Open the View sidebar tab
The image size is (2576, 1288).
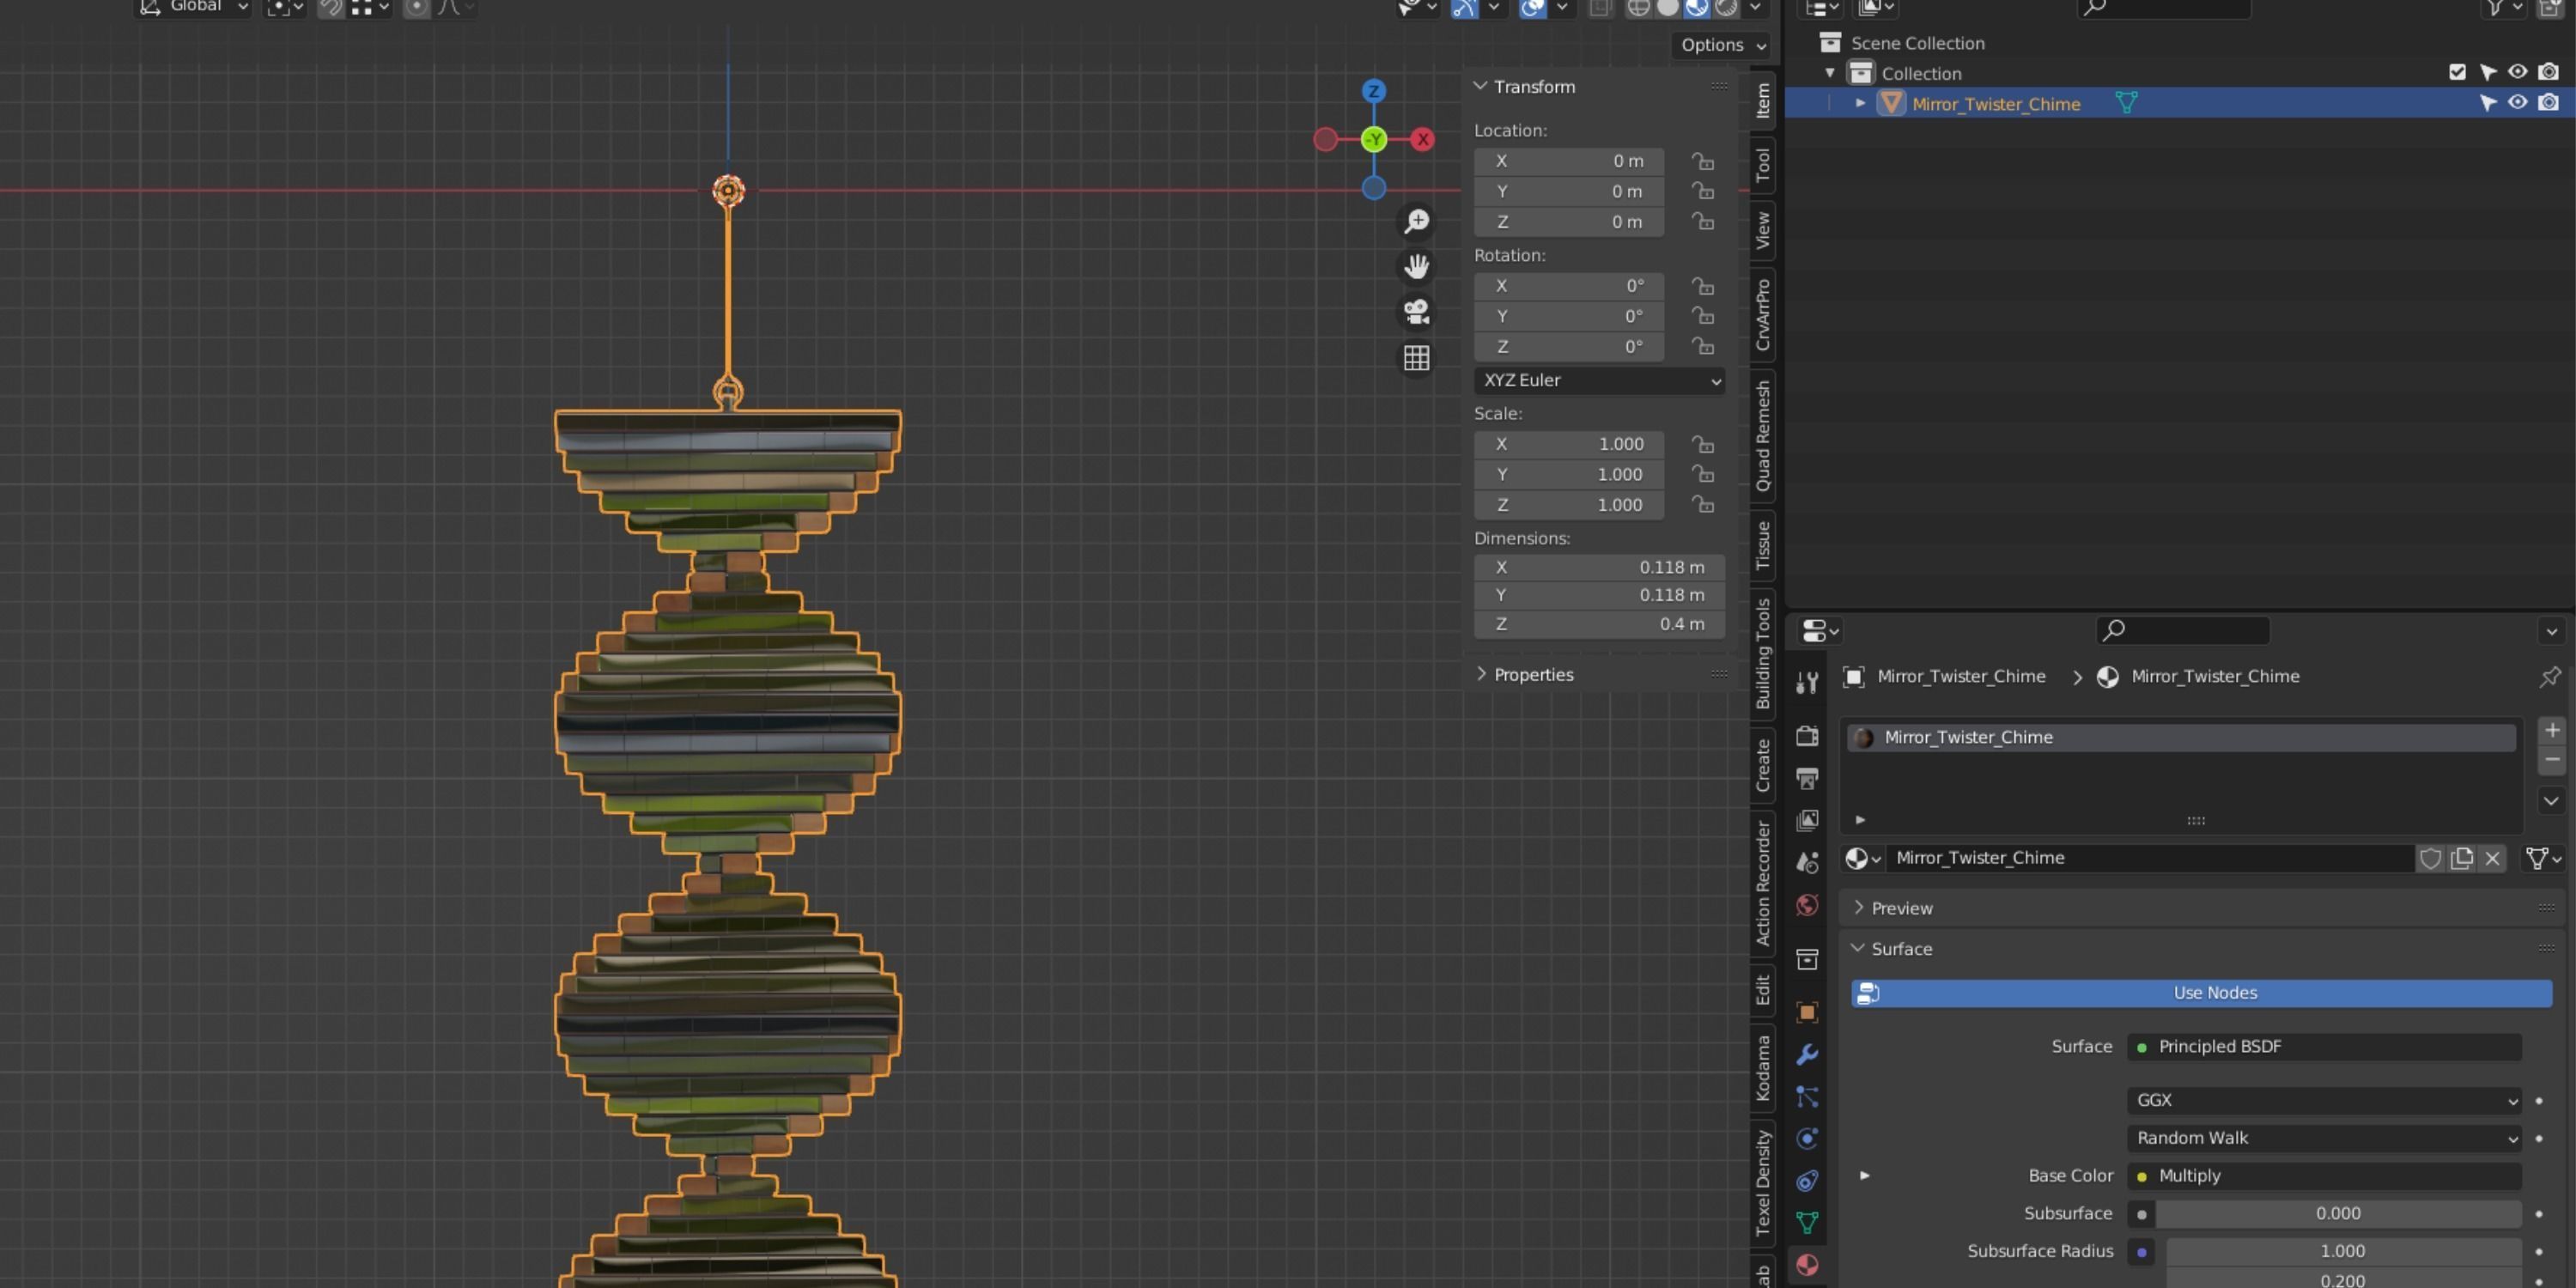(1762, 230)
